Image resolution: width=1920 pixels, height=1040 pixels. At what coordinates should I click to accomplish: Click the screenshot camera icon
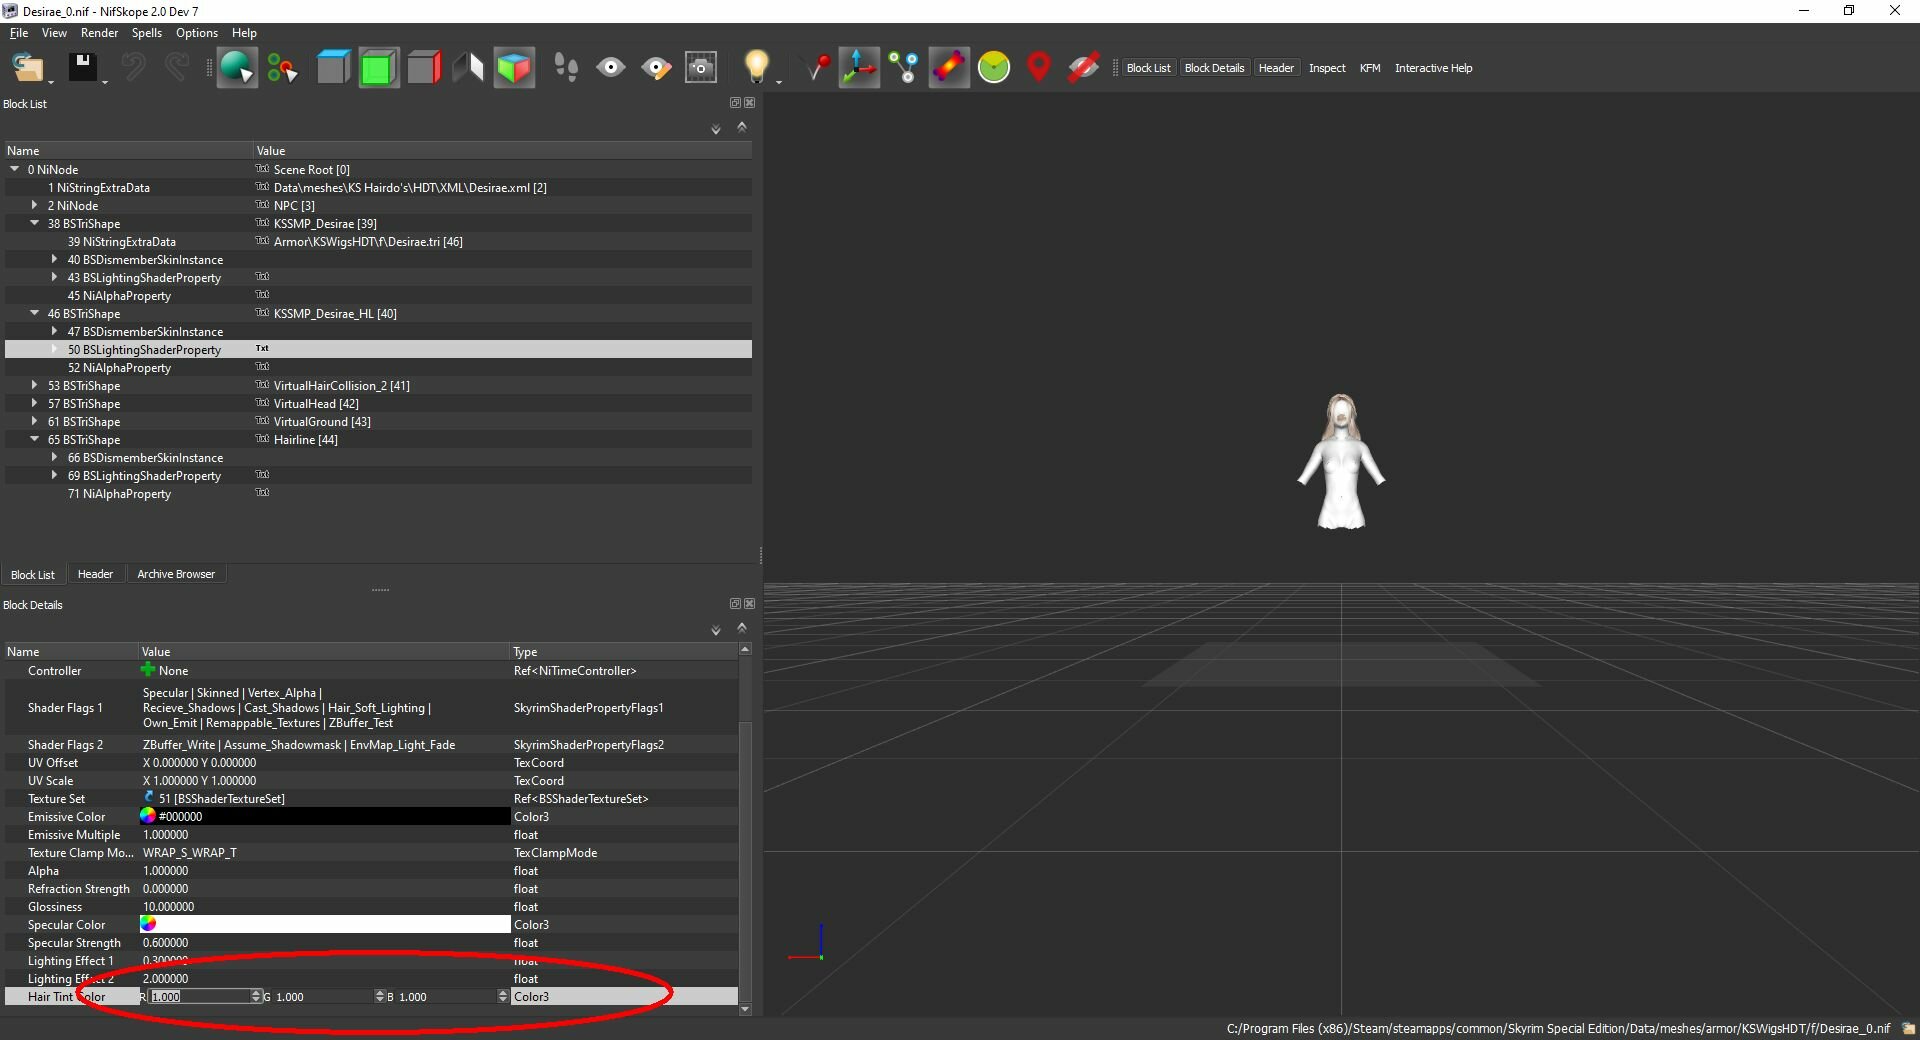pyautogui.click(x=701, y=68)
